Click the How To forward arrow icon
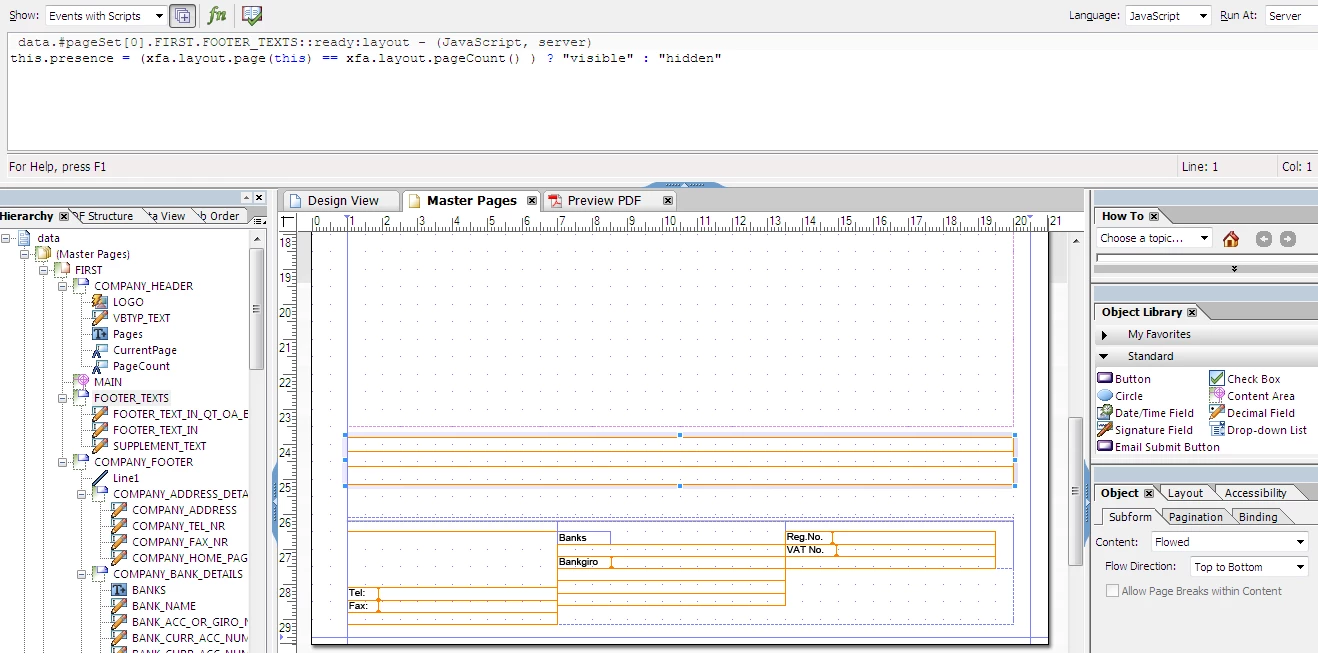Viewport: 1318px width, 653px height. pos(1288,239)
